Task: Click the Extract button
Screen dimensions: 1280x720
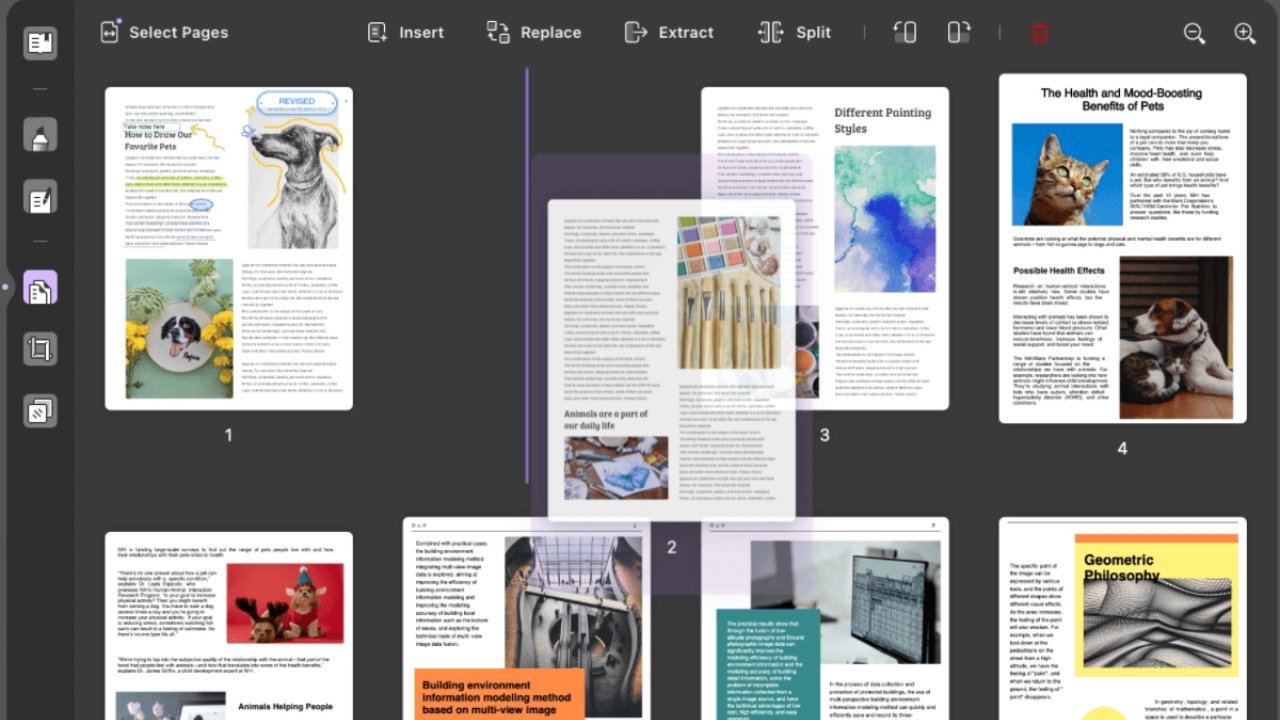Action: (668, 32)
